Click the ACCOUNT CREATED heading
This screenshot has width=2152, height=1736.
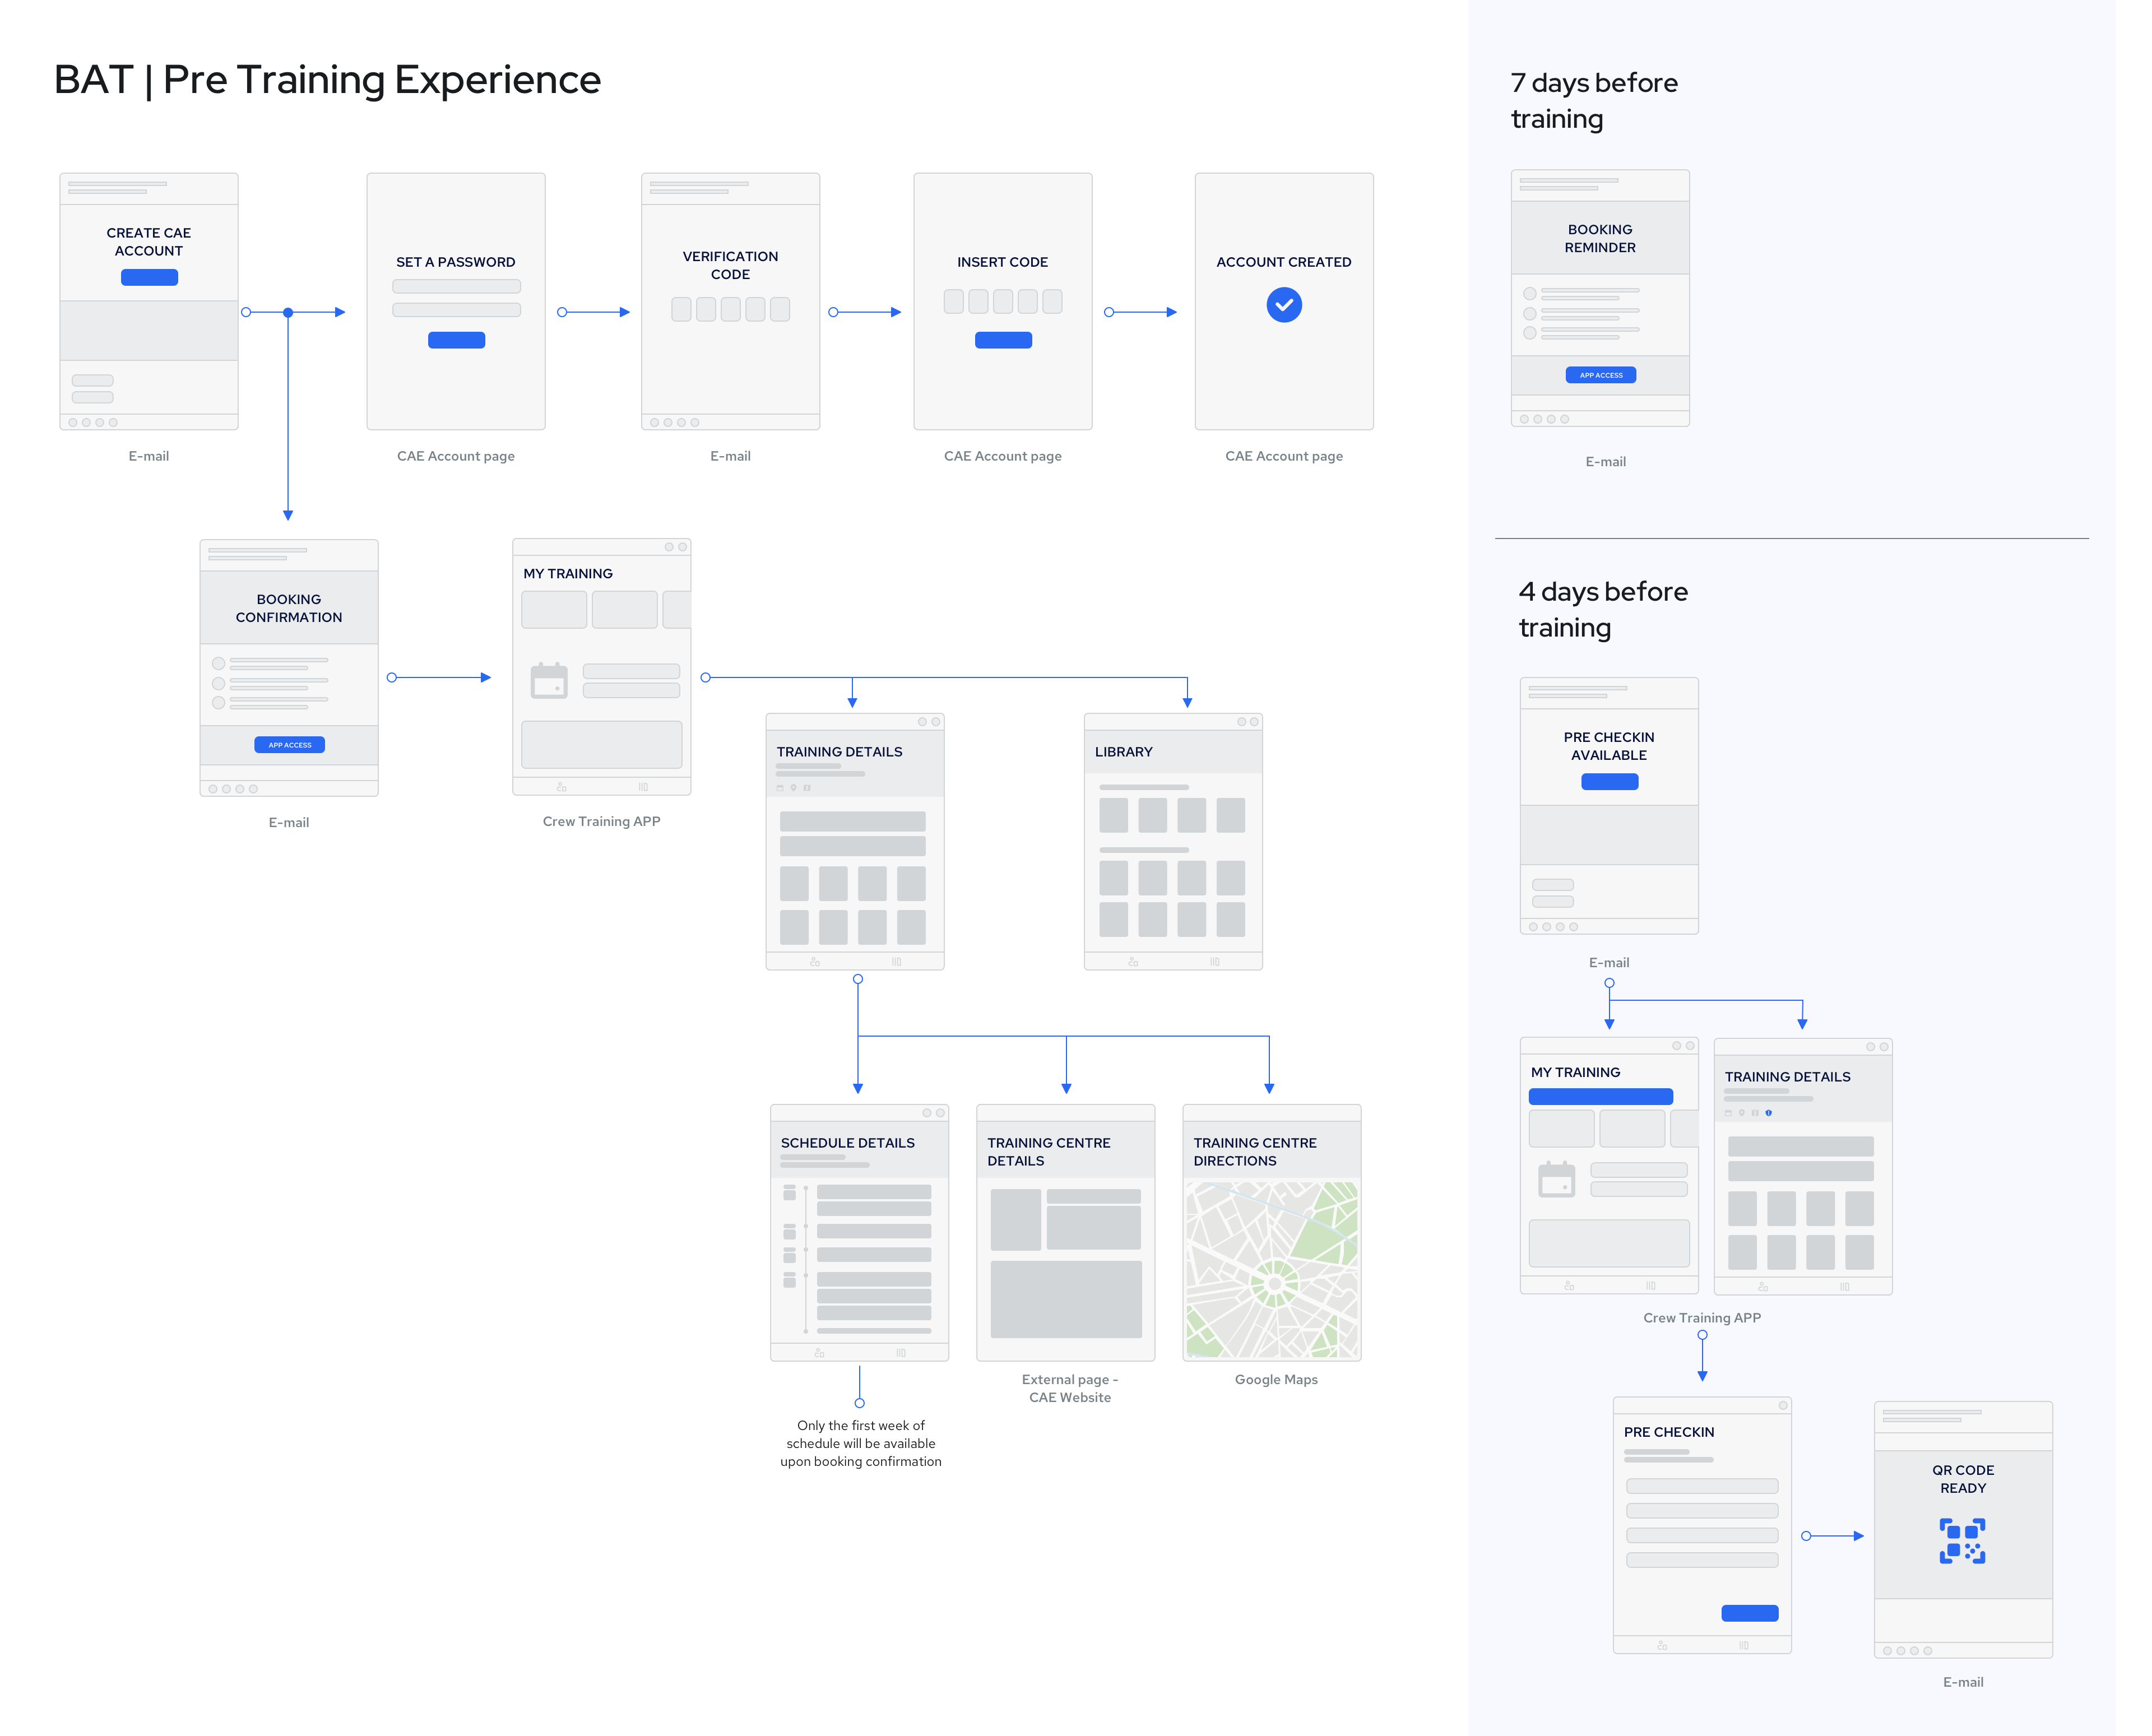(x=1284, y=262)
